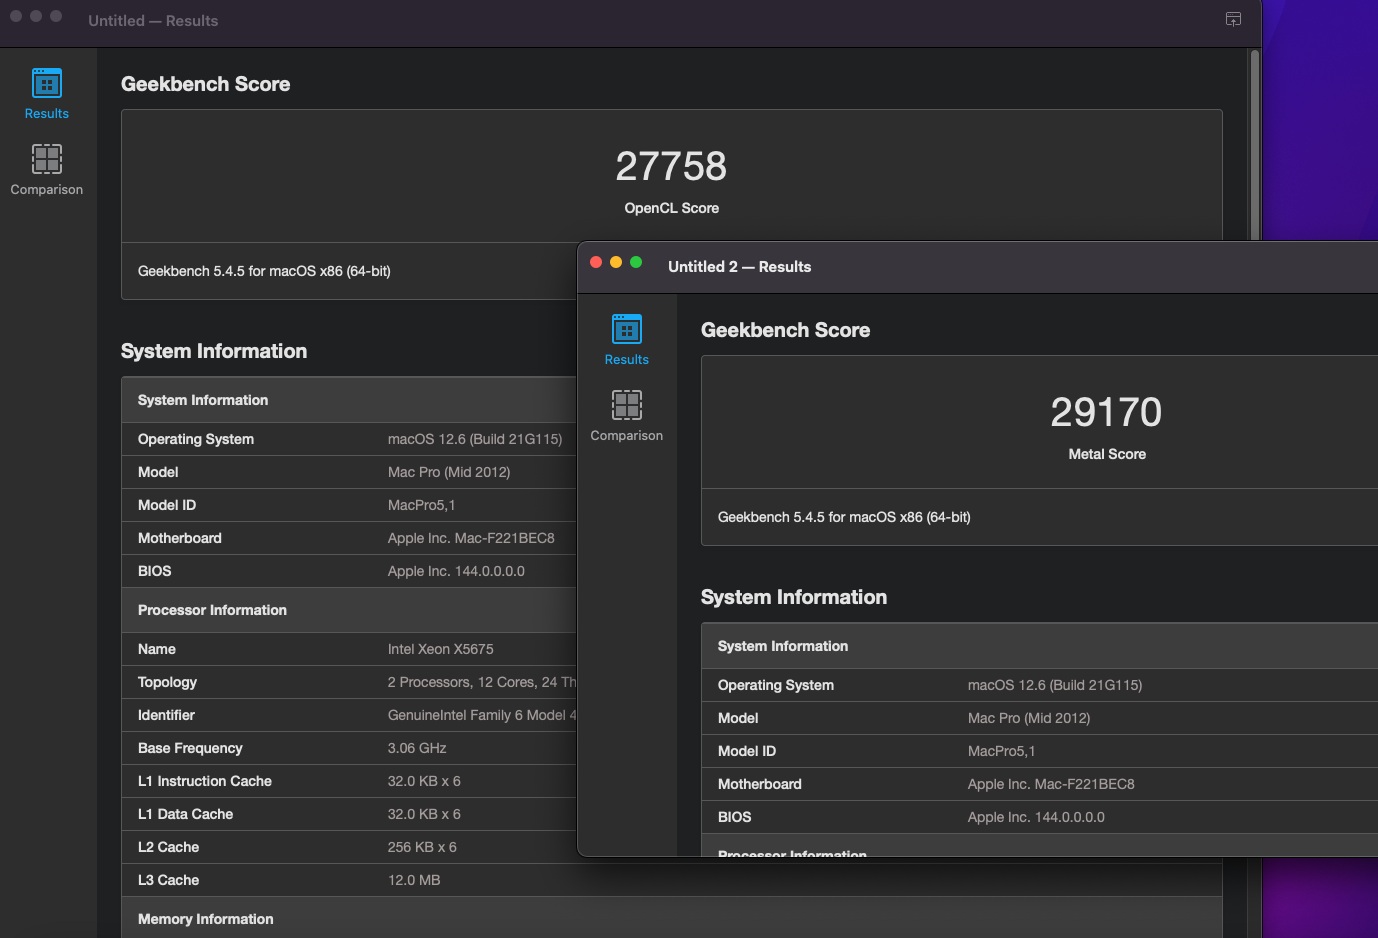Click Topology row value 2 Processors, 12 Cores
The width and height of the screenshot is (1378, 938).
(482, 682)
